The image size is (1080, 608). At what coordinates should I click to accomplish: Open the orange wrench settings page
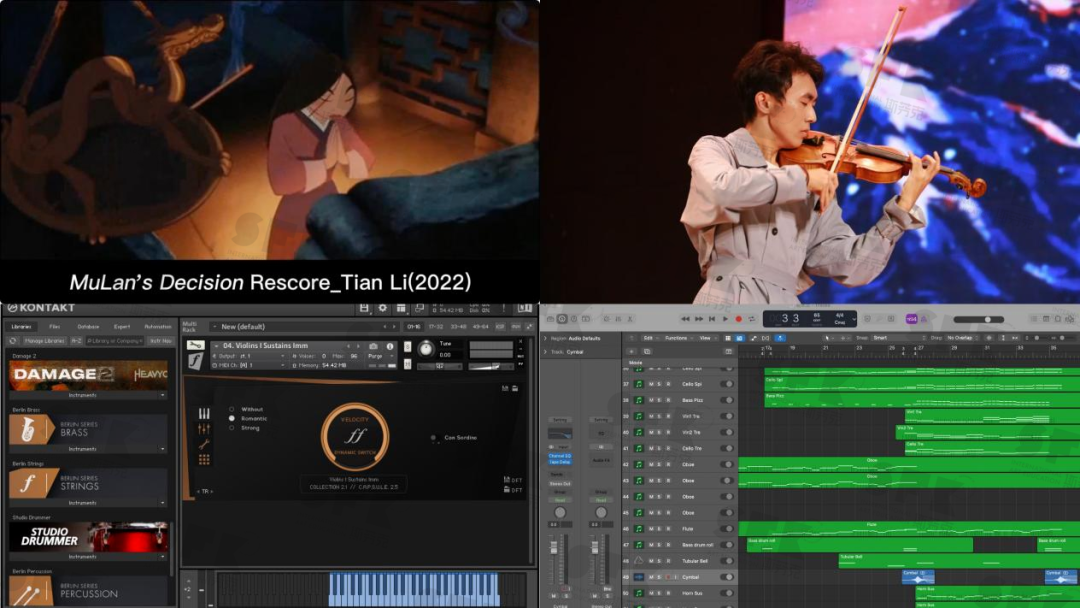coord(204,444)
